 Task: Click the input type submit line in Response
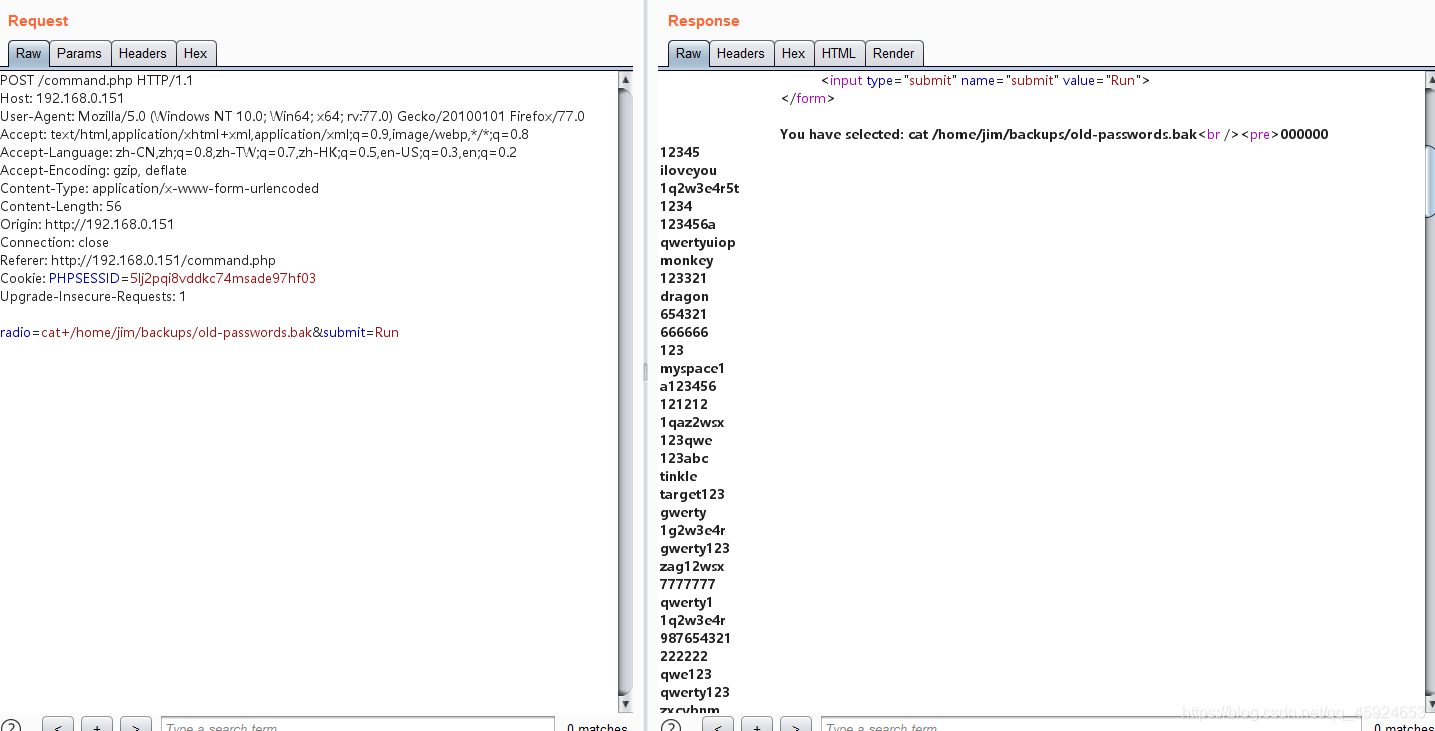click(x=985, y=80)
